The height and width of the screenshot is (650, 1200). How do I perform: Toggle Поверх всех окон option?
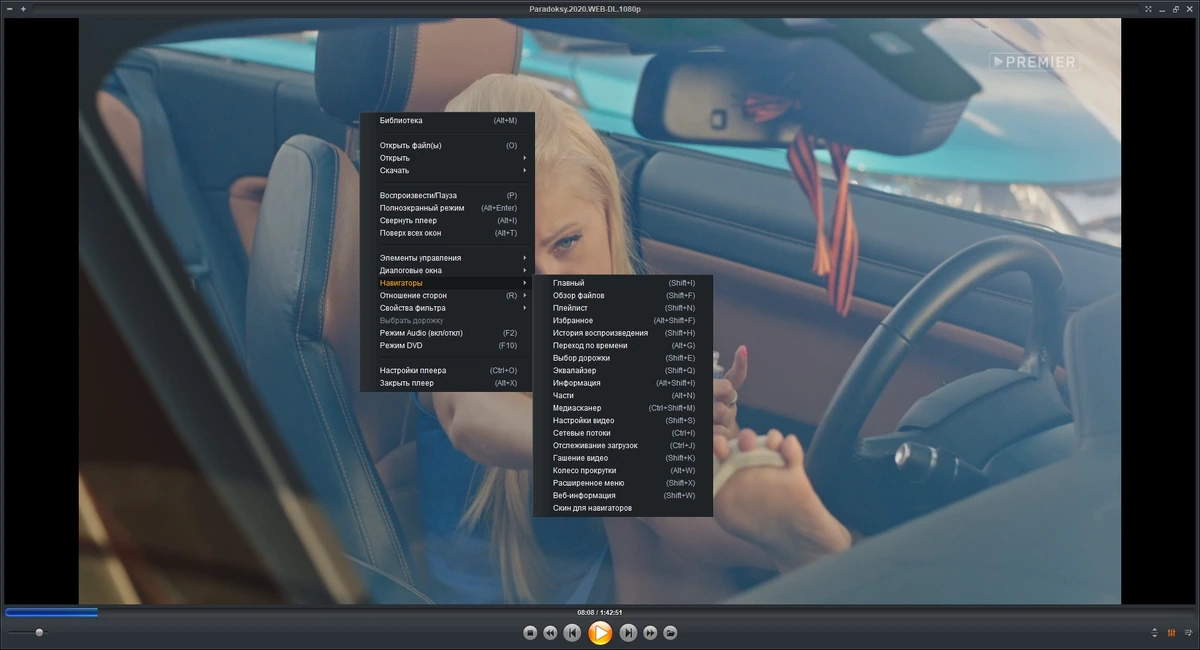(448, 233)
